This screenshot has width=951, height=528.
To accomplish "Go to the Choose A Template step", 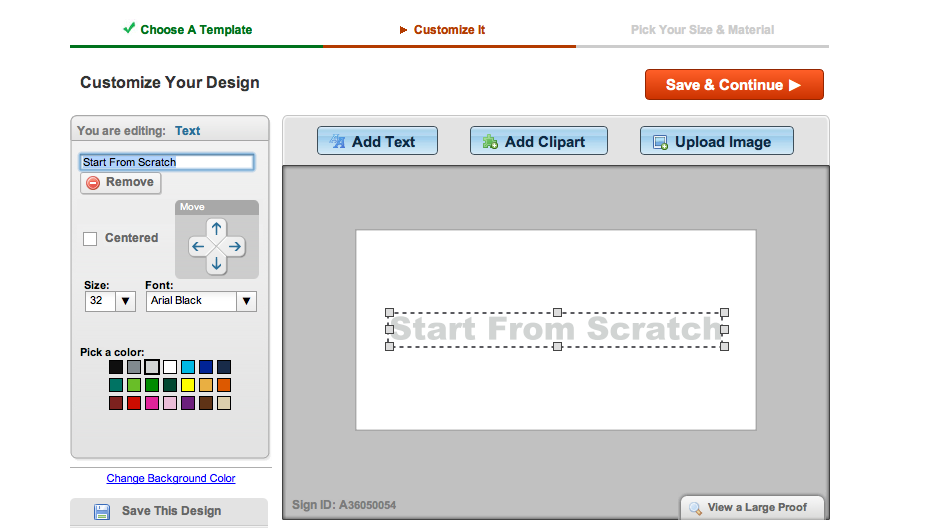I will tap(196, 30).
